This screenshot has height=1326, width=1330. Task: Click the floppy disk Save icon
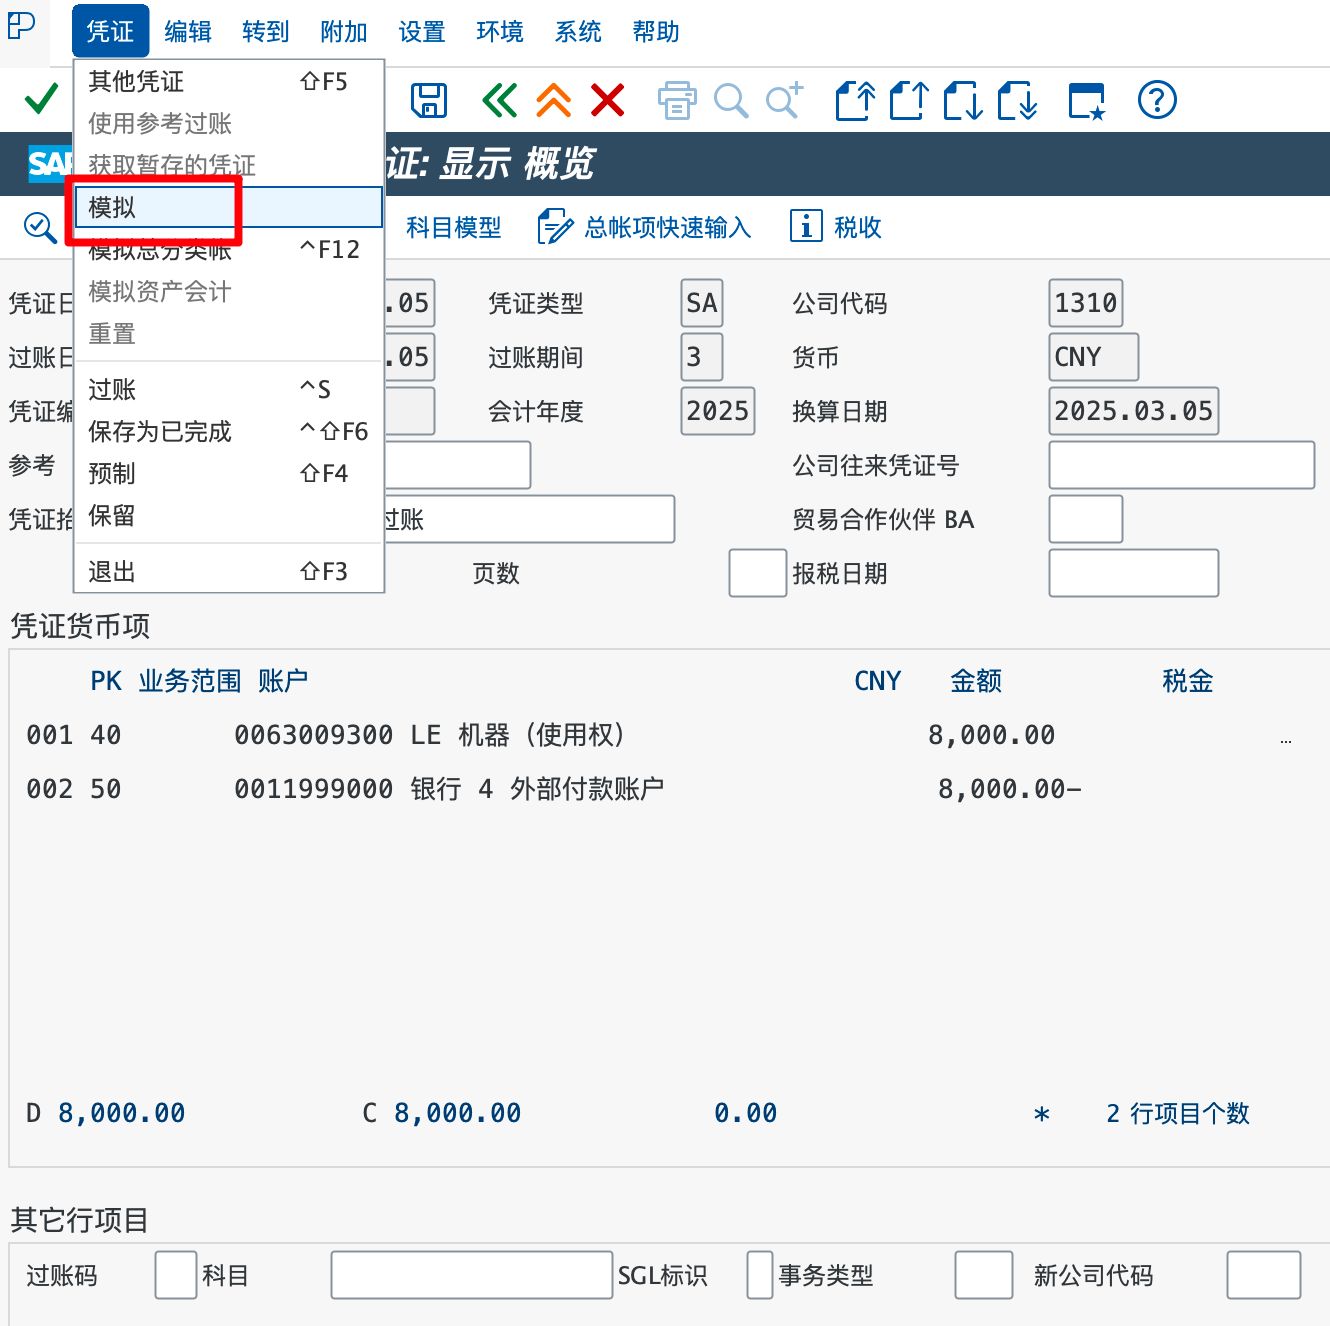(x=429, y=100)
